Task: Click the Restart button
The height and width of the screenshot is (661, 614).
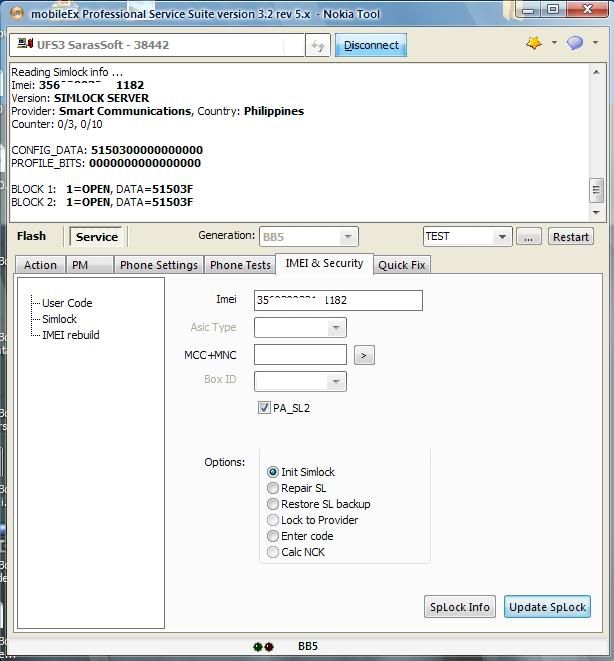Action: click(x=571, y=237)
